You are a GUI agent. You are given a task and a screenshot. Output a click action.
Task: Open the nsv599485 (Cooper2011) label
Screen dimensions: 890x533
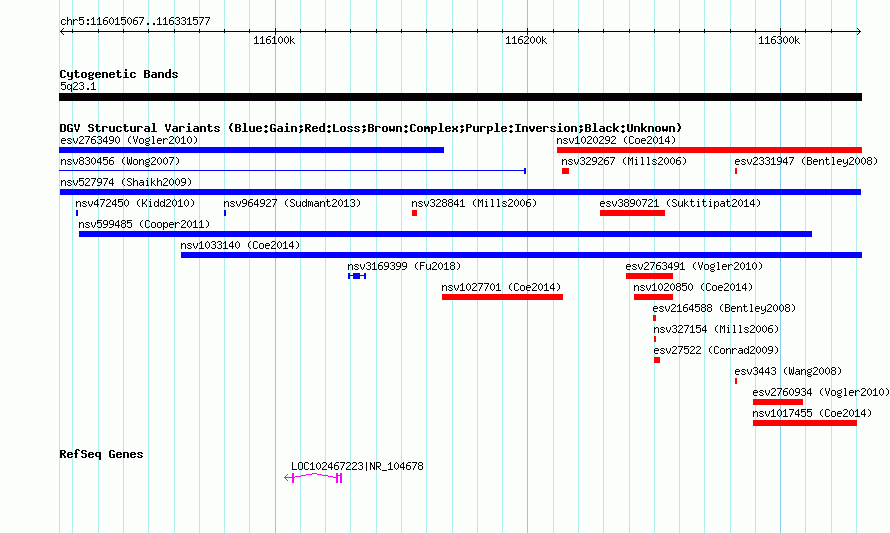144,224
